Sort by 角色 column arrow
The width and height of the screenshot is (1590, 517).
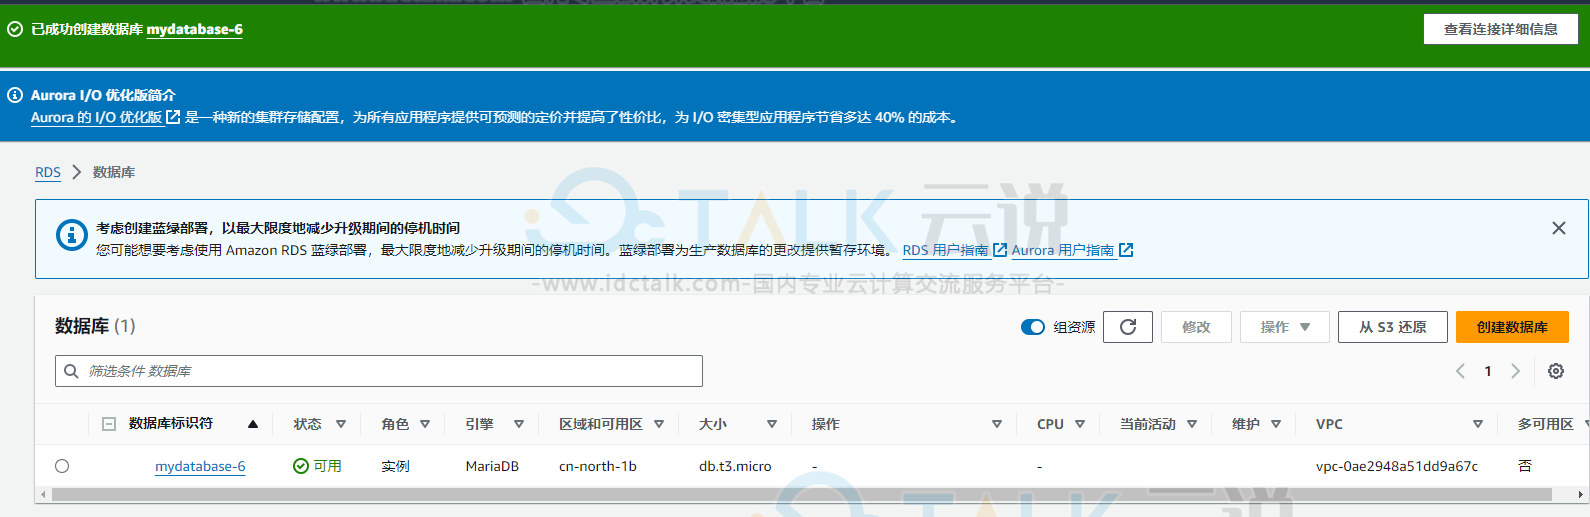pyautogui.click(x=425, y=424)
